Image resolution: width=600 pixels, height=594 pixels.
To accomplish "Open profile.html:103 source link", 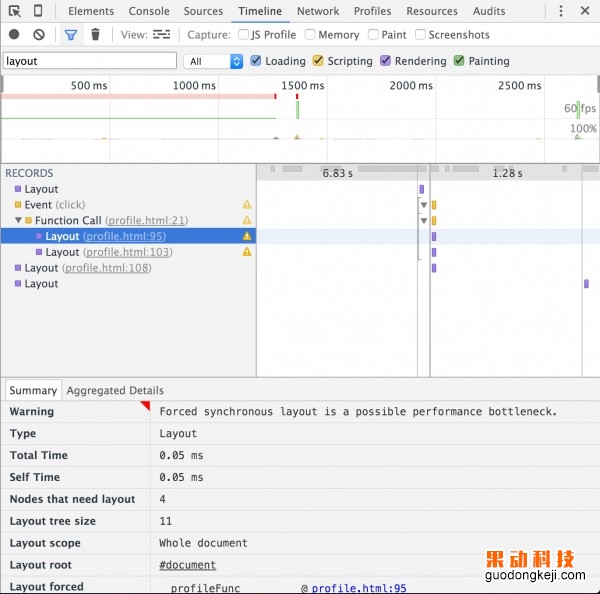I will (x=128, y=252).
